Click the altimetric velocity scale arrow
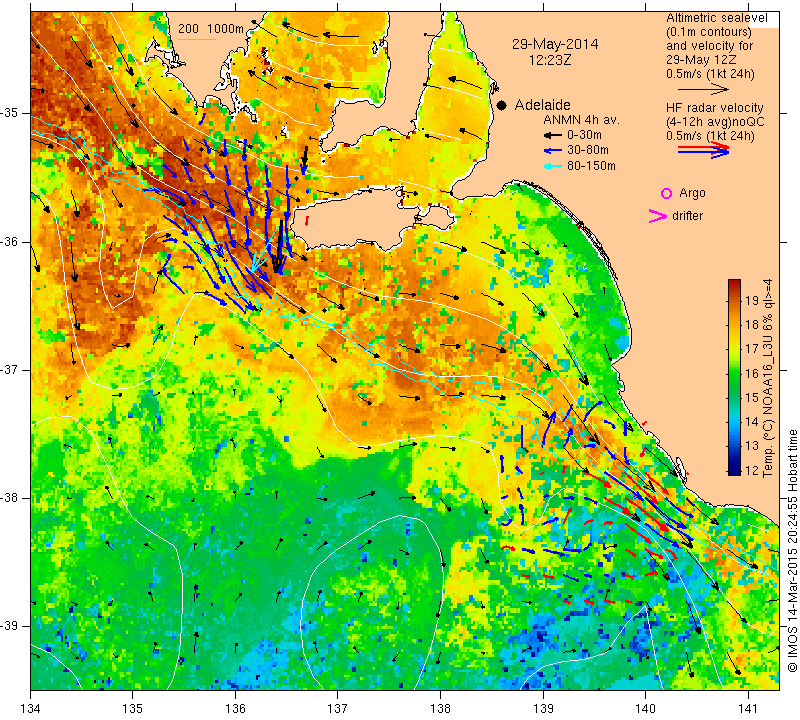The width and height of the screenshot is (800, 720). (x=703, y=90)
